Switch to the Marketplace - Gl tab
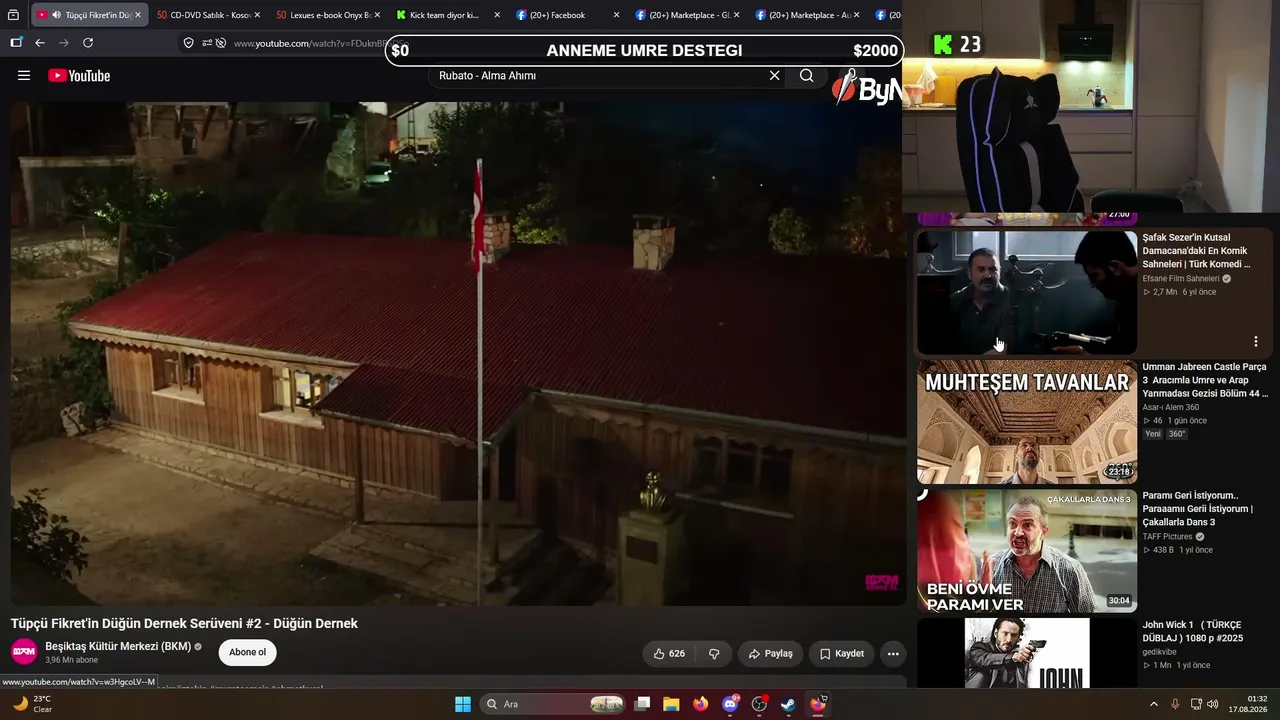Viewport: 1280px width, 720px height. point(688,15)
